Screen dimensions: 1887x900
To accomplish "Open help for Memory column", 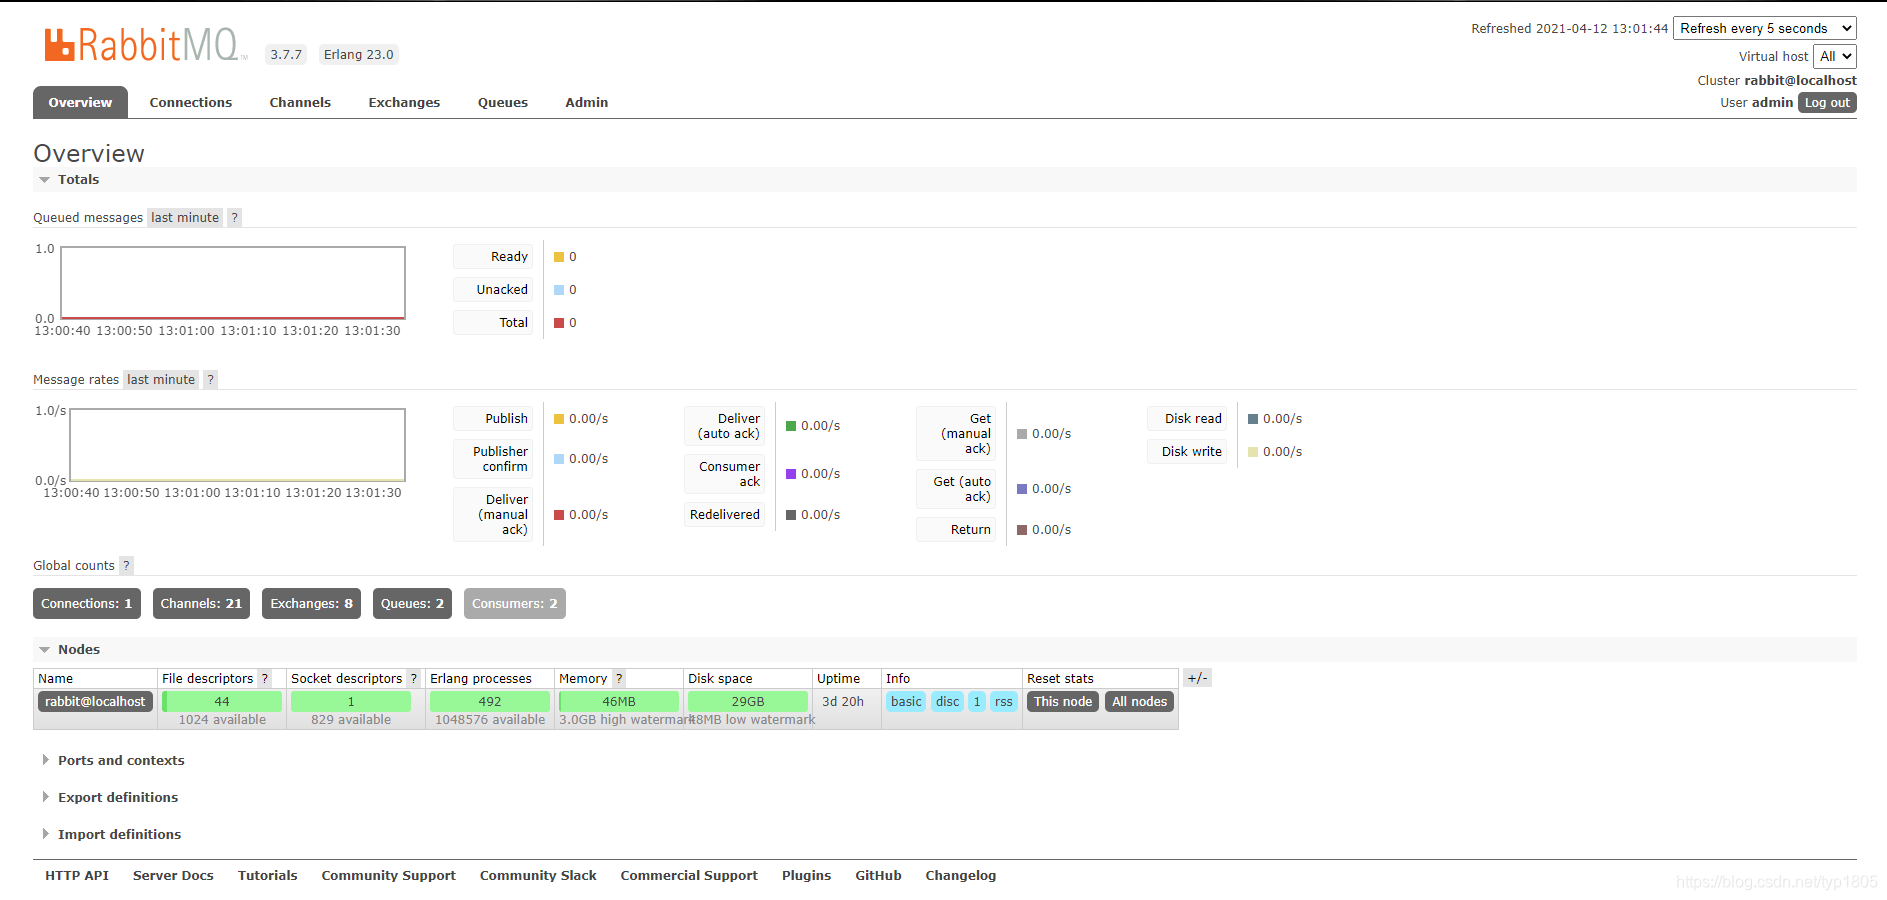I will pos(619,678).
